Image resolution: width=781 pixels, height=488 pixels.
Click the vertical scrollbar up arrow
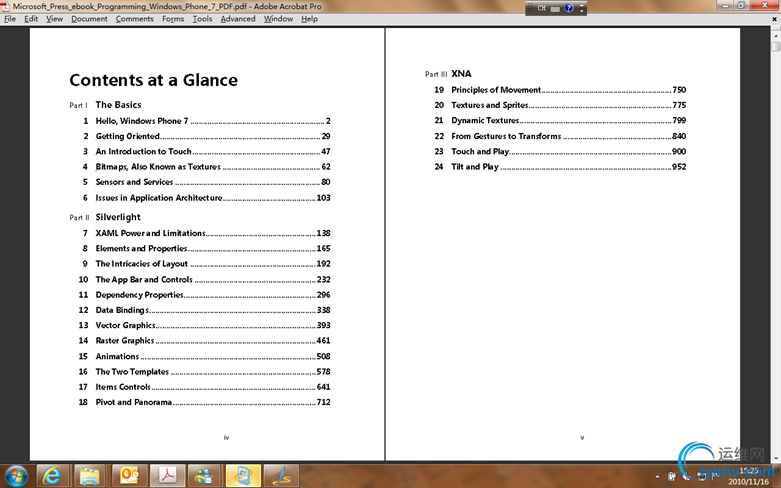pyautogui.click(x=776, y=36)
